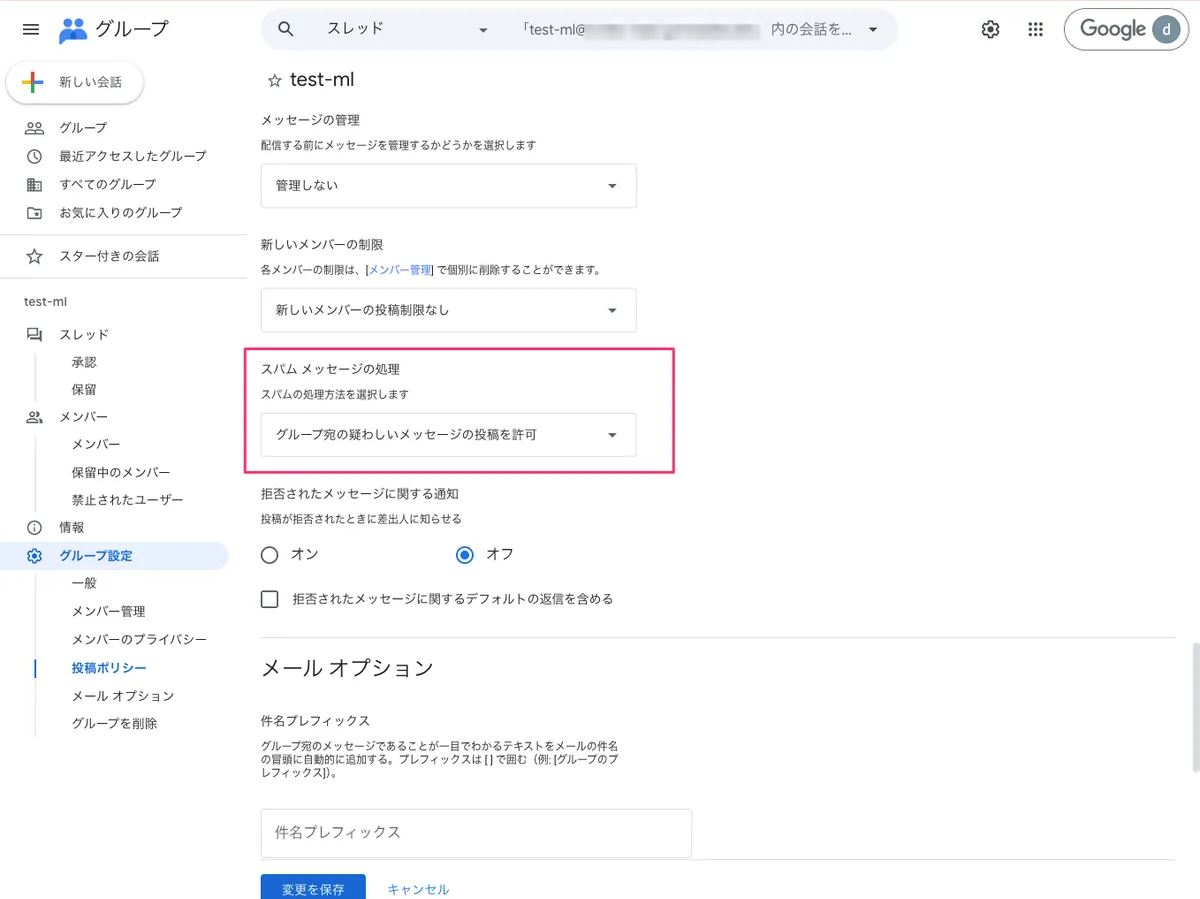Screen dimensions: 1200x899
Task: Open メンバーのプライバシー section
Action: [139, 639]
